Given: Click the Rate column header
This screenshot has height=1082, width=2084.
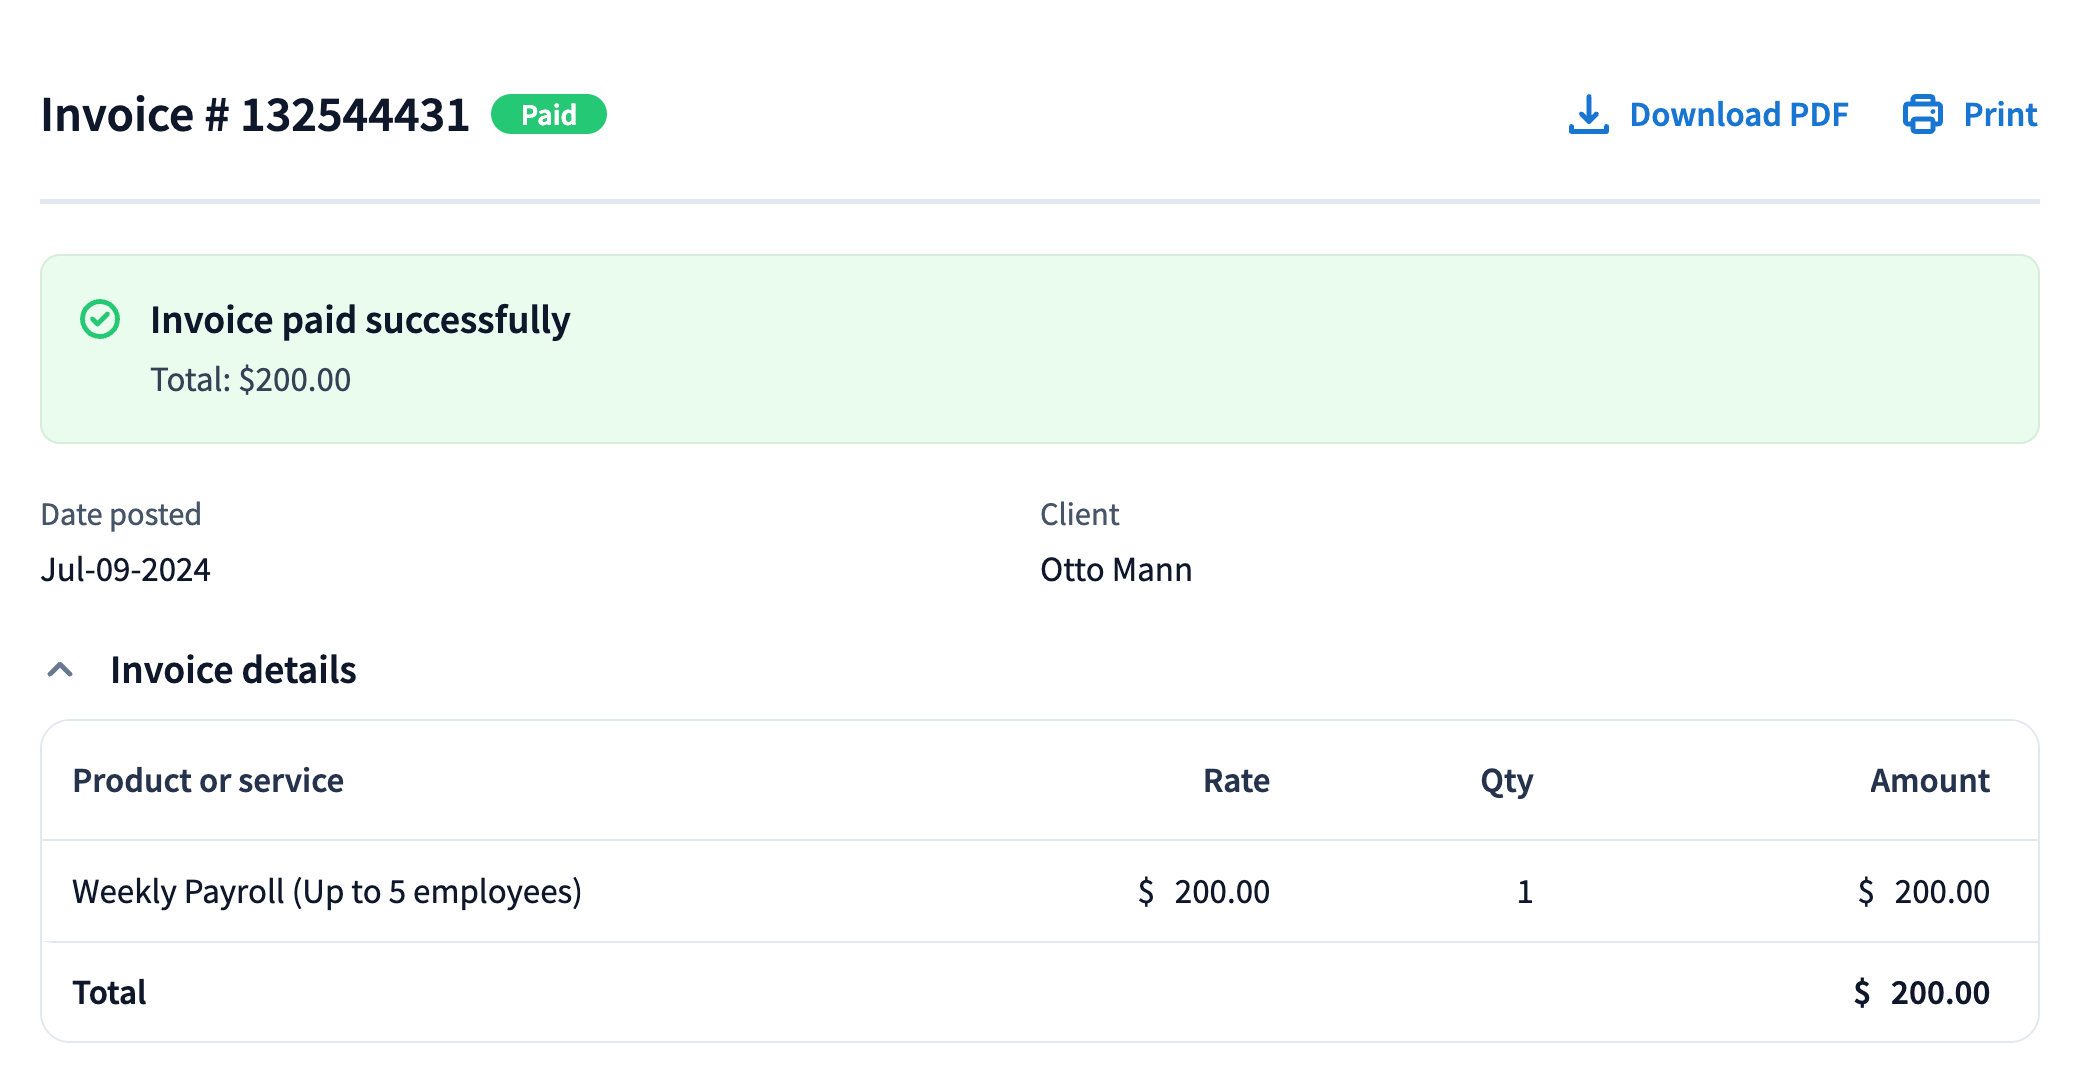Looking at the screenshot, I should pyautogui.click(x=1236, y=781).
